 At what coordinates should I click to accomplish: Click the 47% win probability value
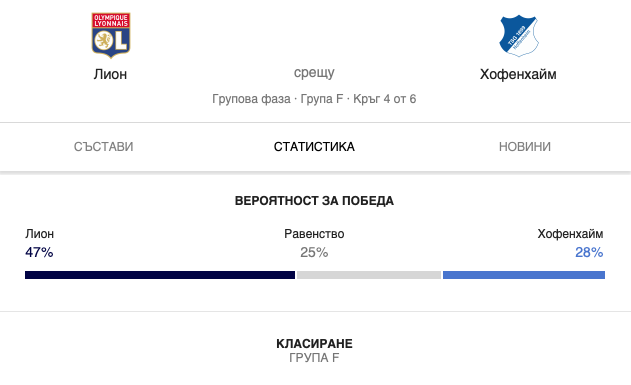39,252
